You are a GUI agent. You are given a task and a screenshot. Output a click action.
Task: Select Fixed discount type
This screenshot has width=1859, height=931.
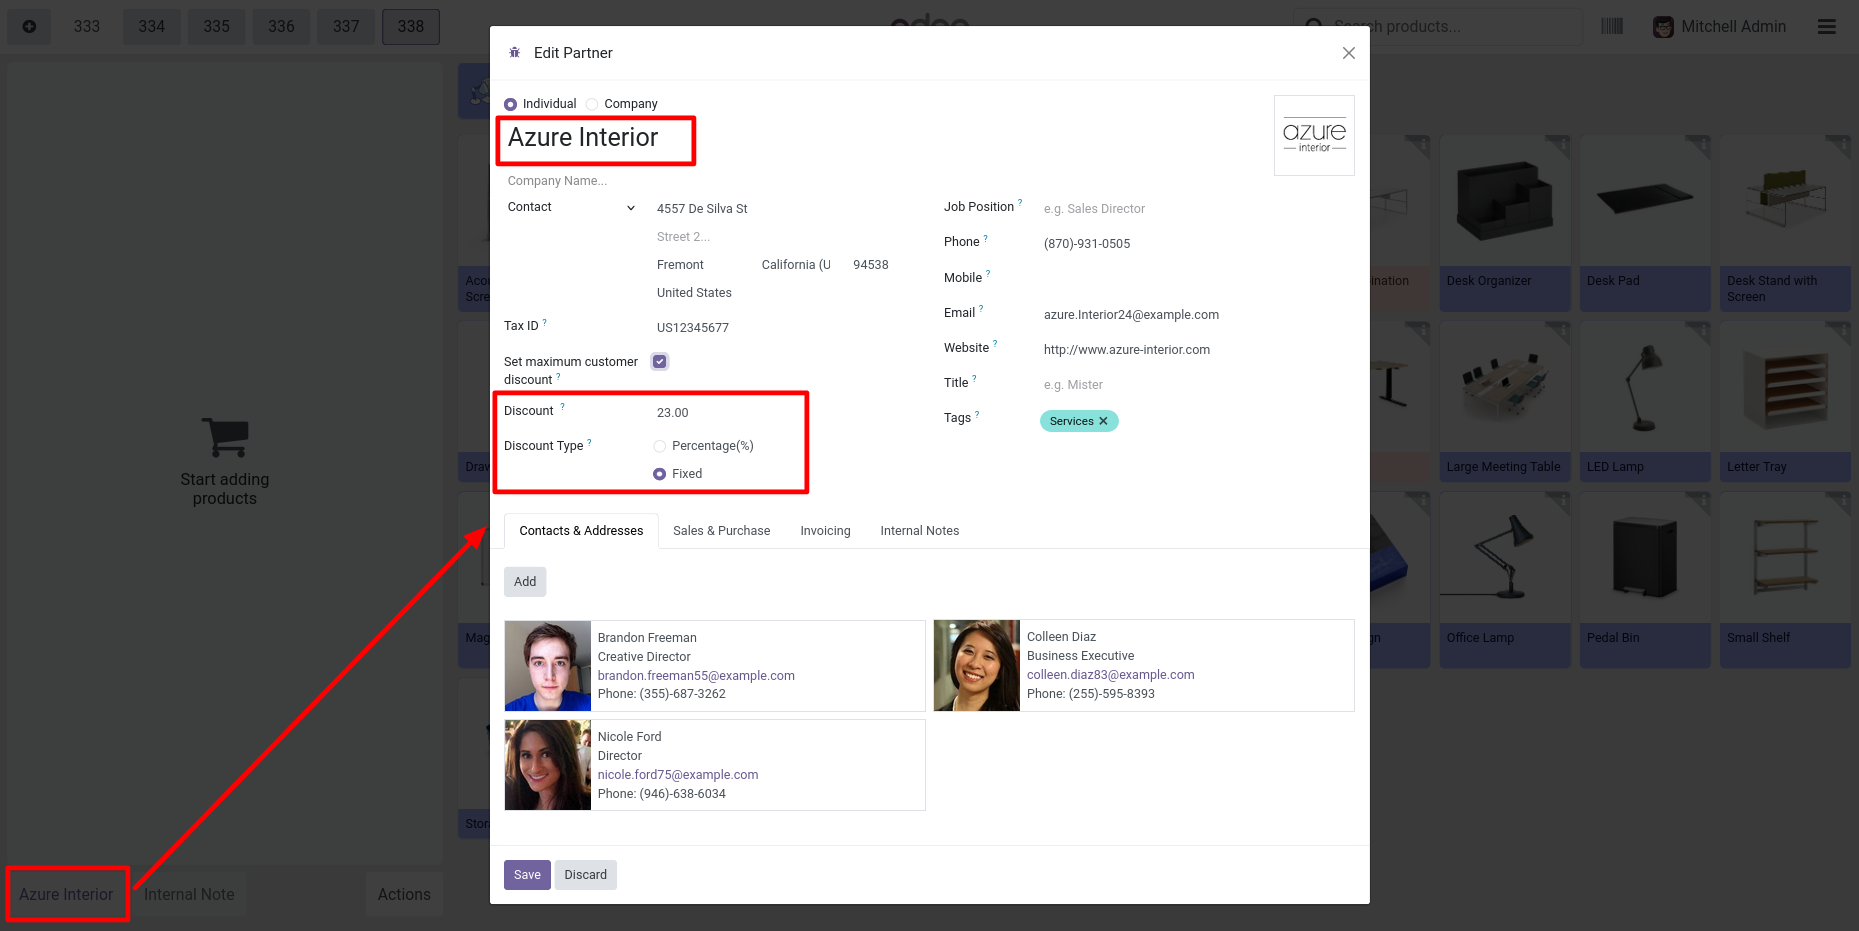(659, 474)
